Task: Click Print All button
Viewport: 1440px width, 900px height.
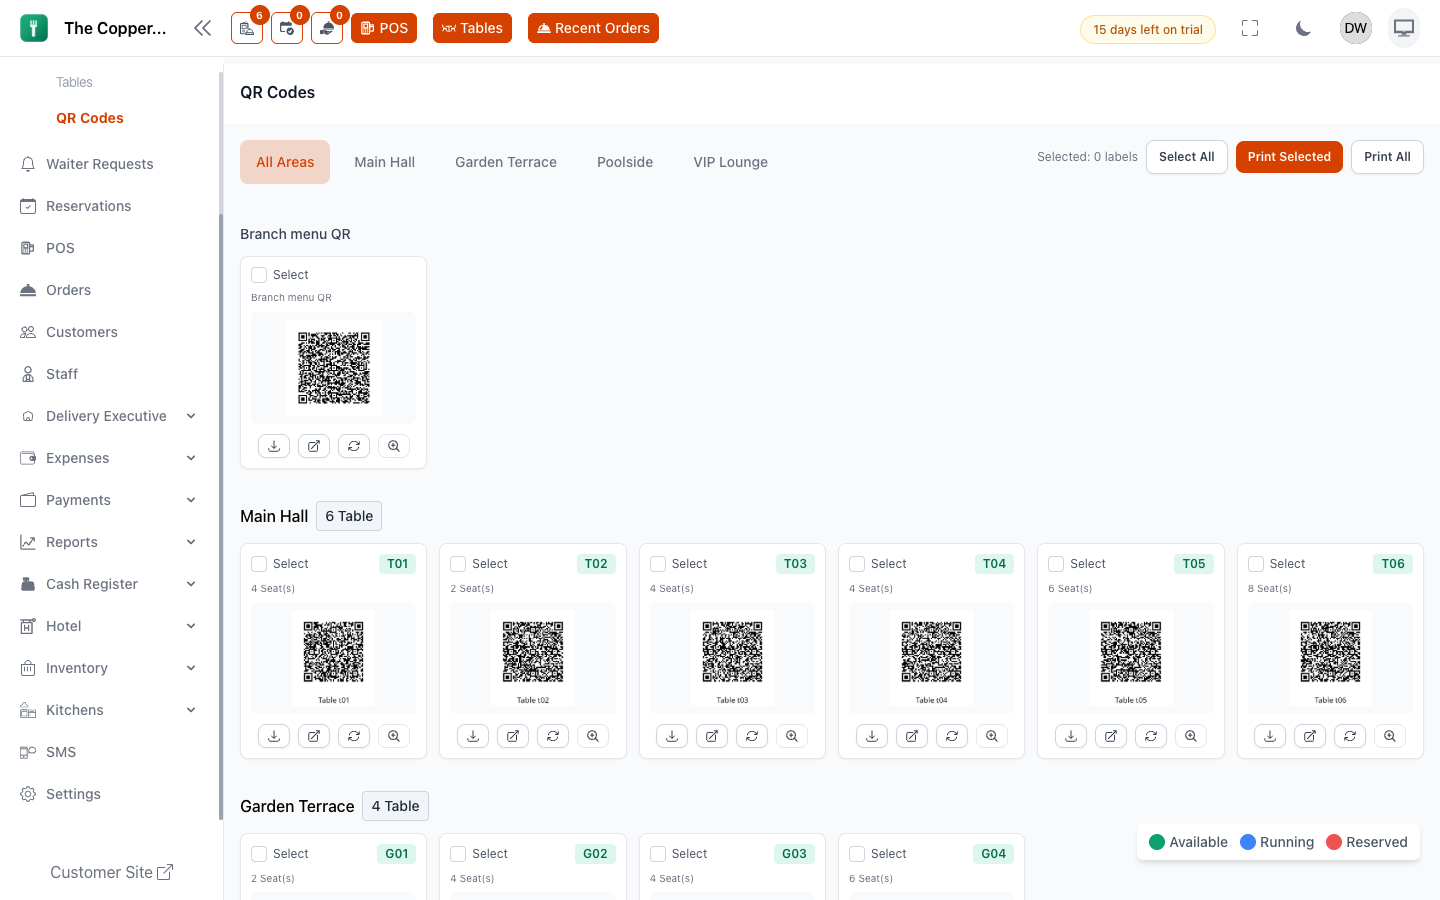Action: click(x=1387, y=157)
